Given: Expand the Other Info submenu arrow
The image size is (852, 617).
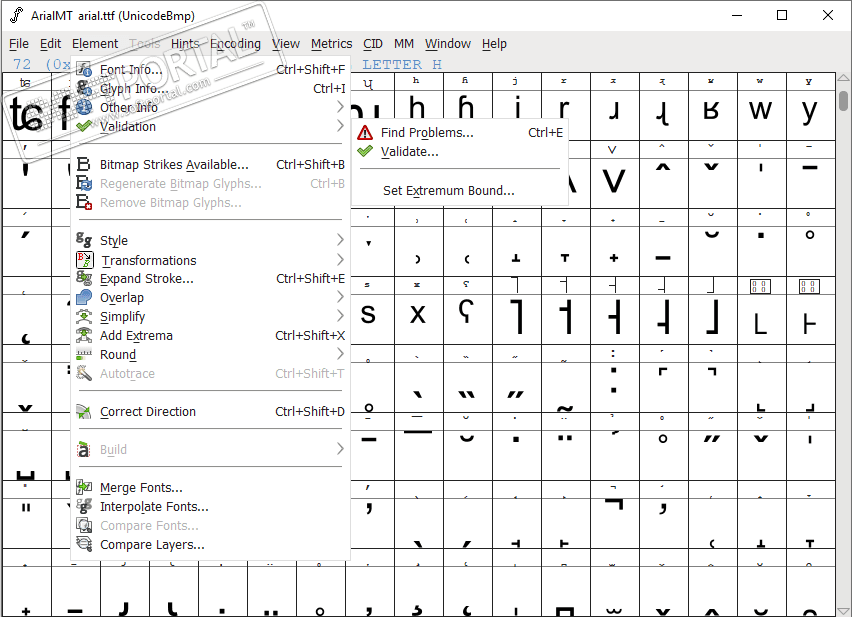Looking at the screenshot, I should [340, 107].
